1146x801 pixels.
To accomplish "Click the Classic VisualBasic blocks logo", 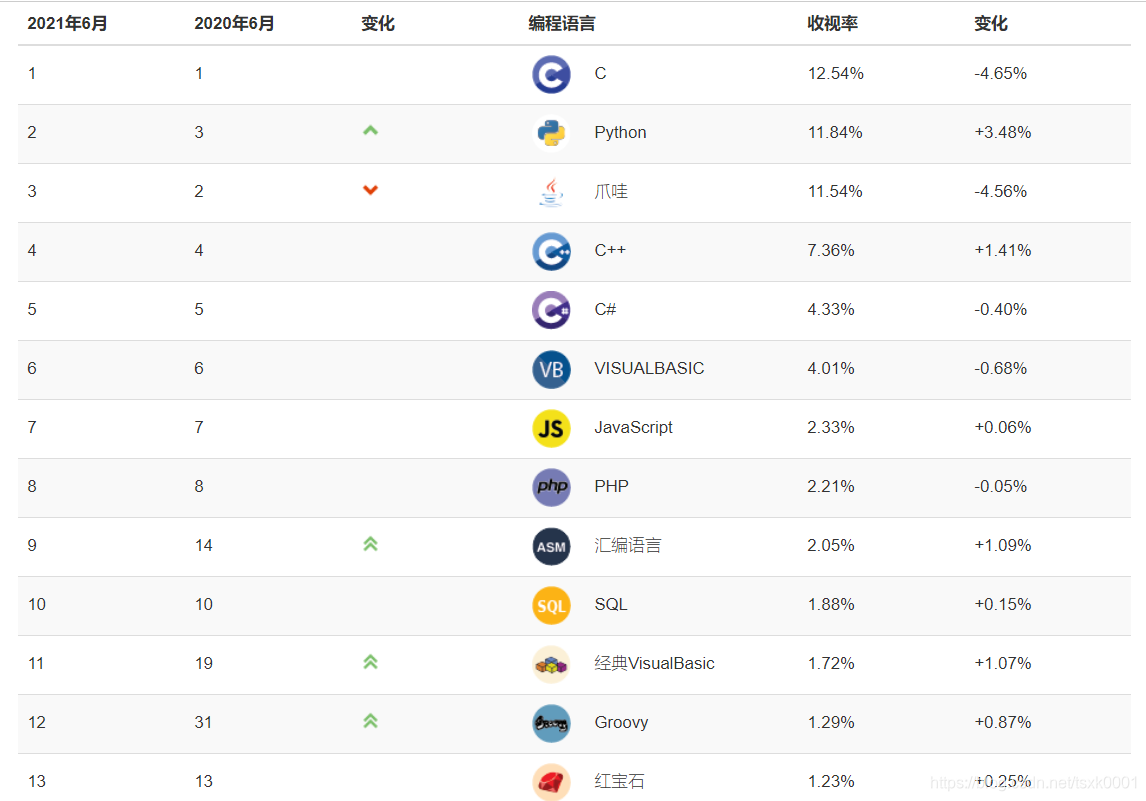I will click(551, 664).
